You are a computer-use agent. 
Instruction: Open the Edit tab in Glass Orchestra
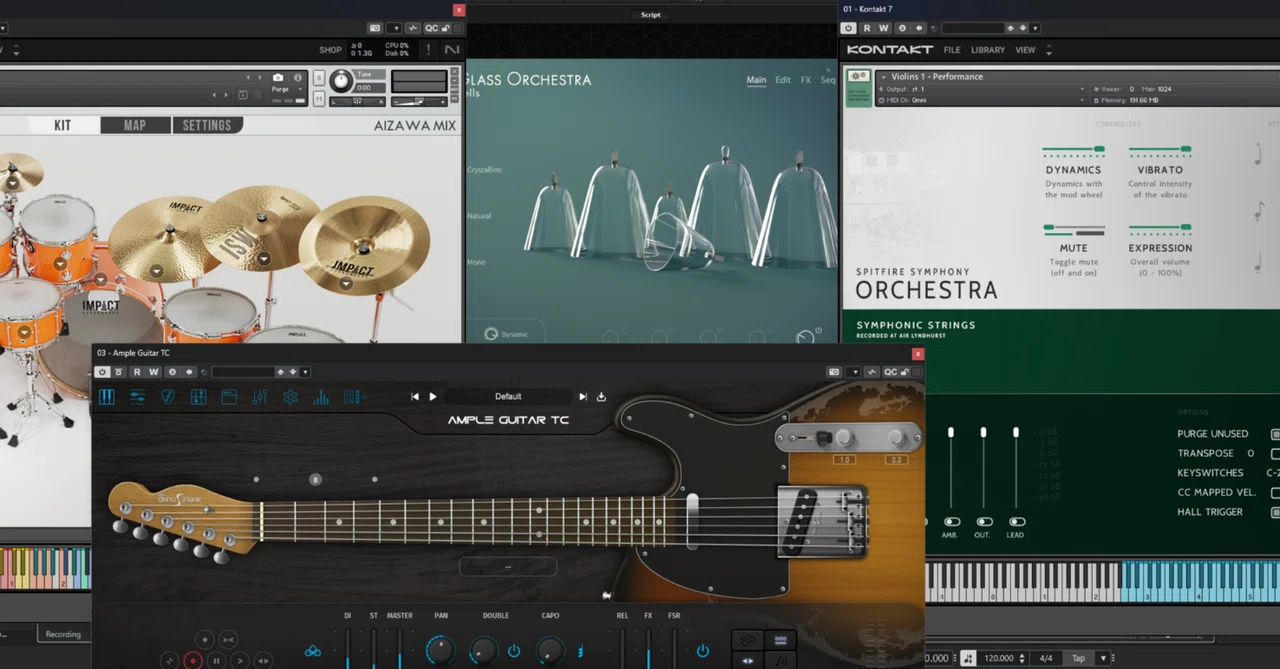pos(783,80)
